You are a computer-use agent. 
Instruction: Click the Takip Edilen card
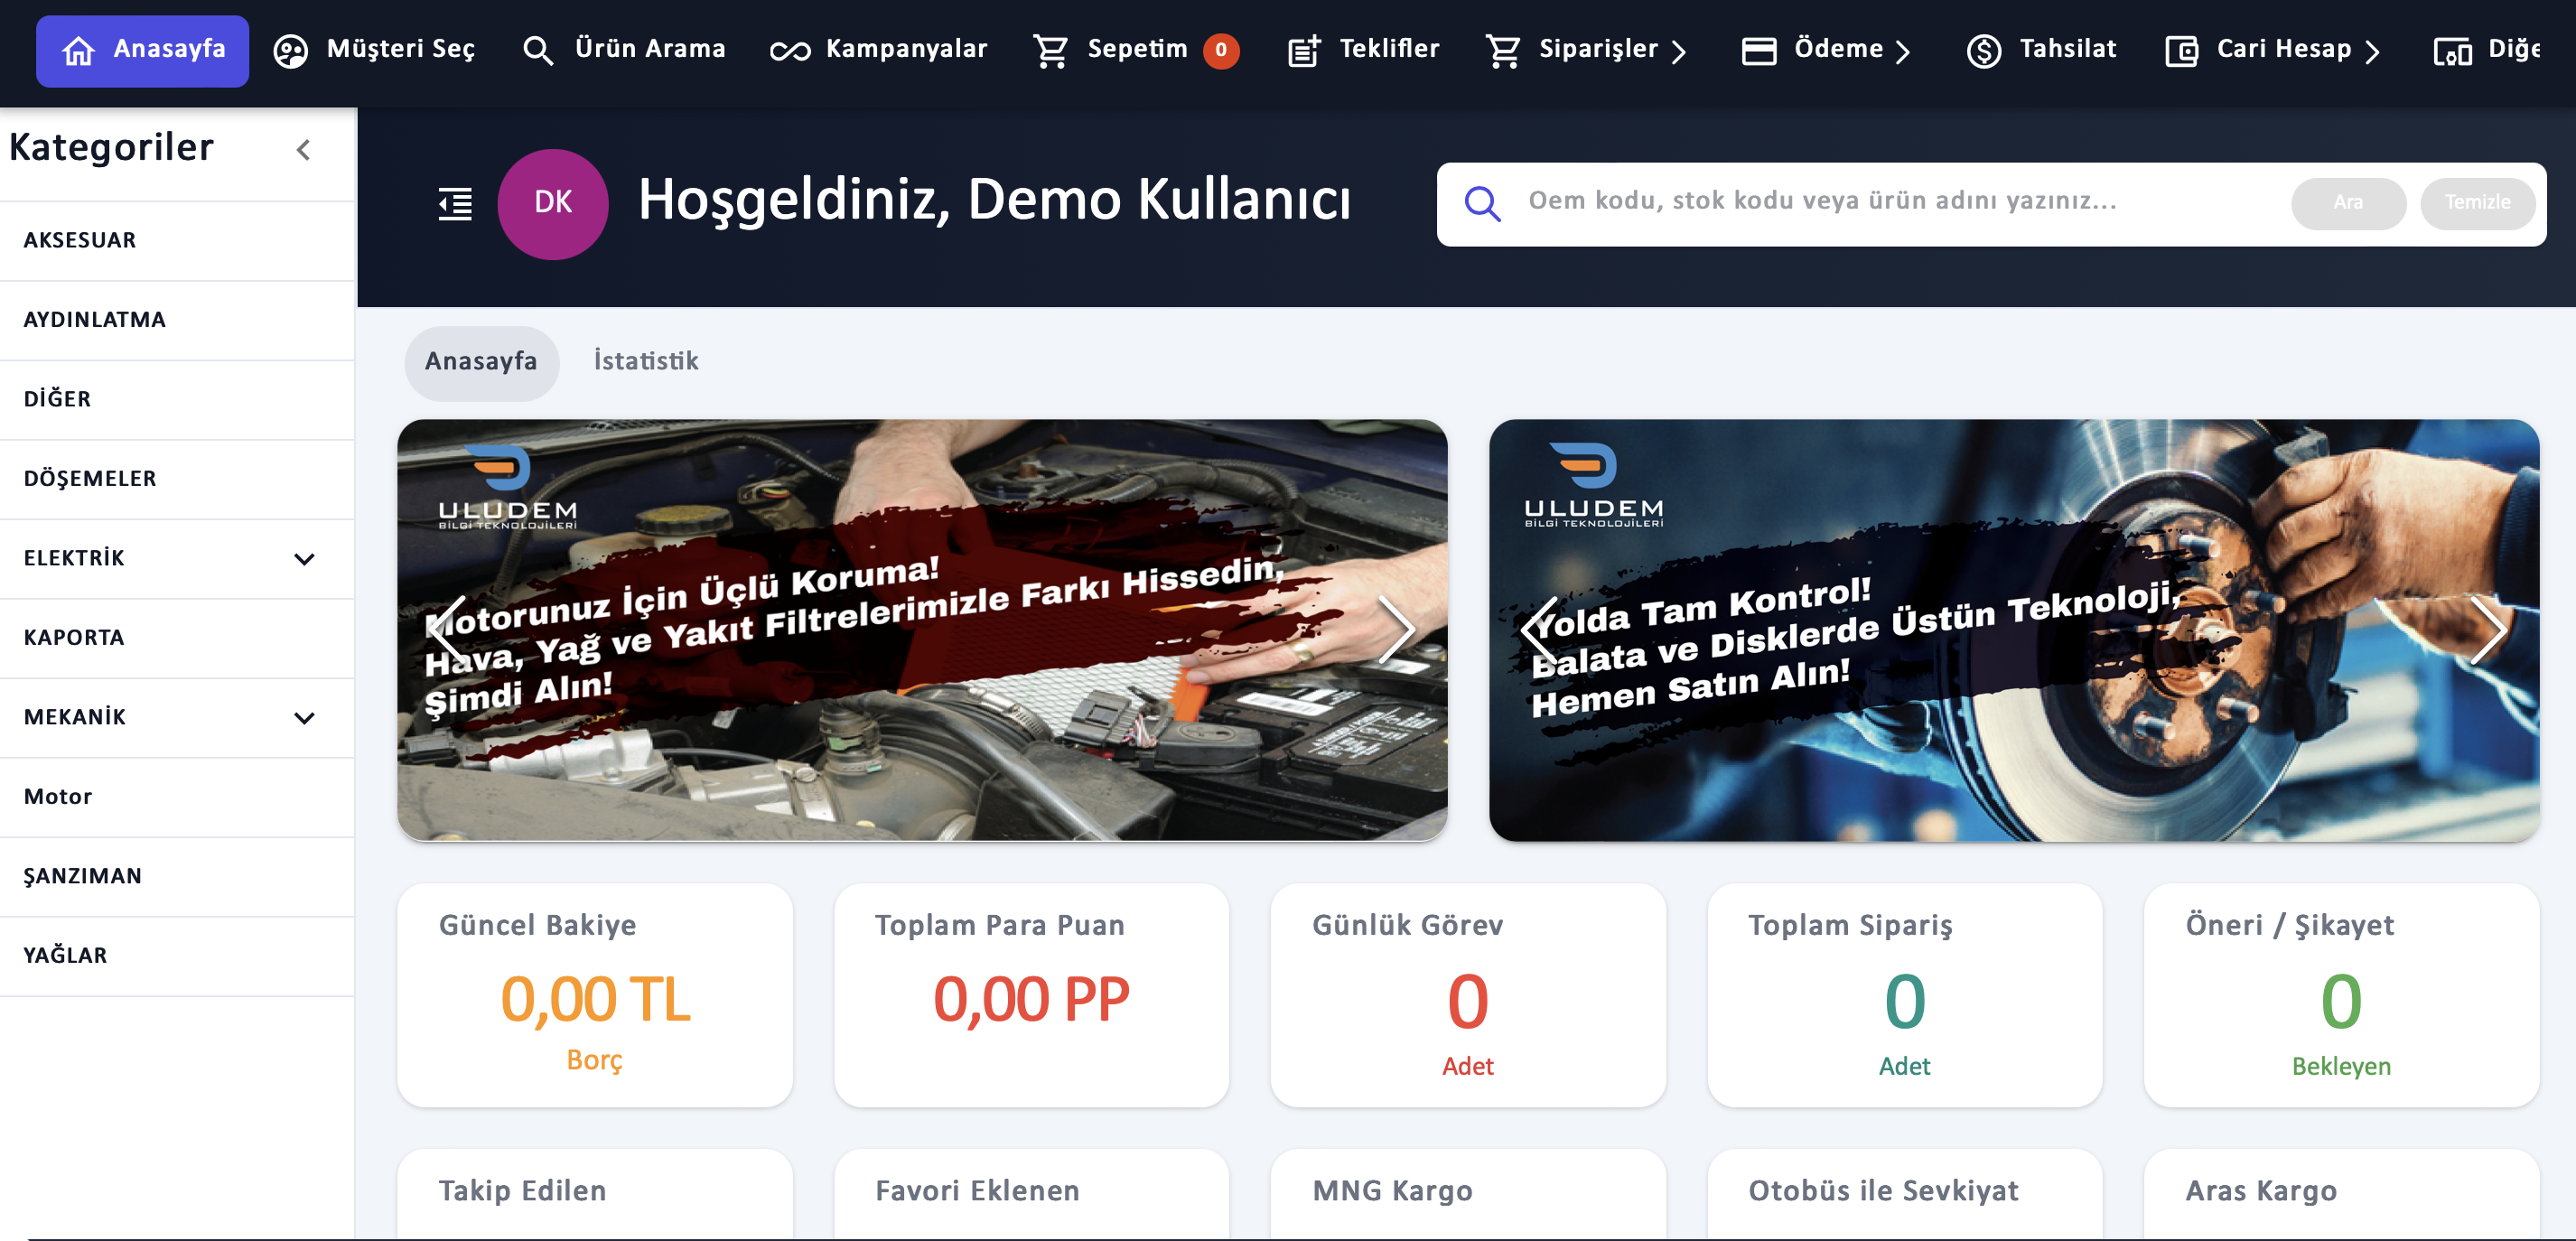tap(595, 1194)
